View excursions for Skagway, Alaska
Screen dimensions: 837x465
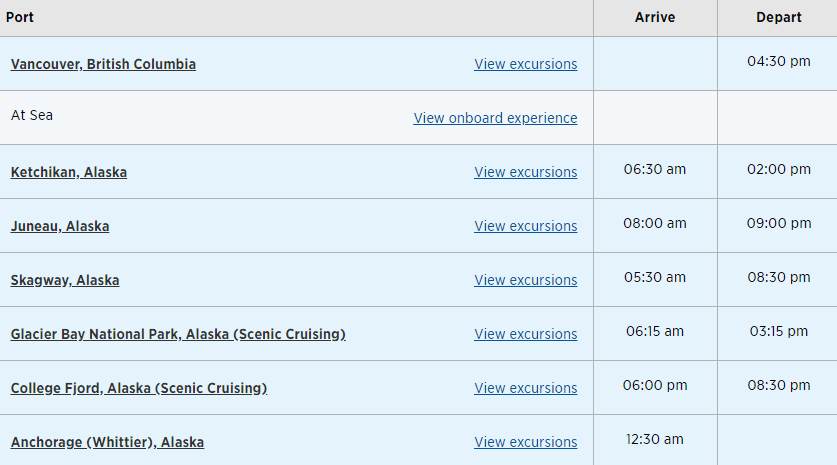526,280
